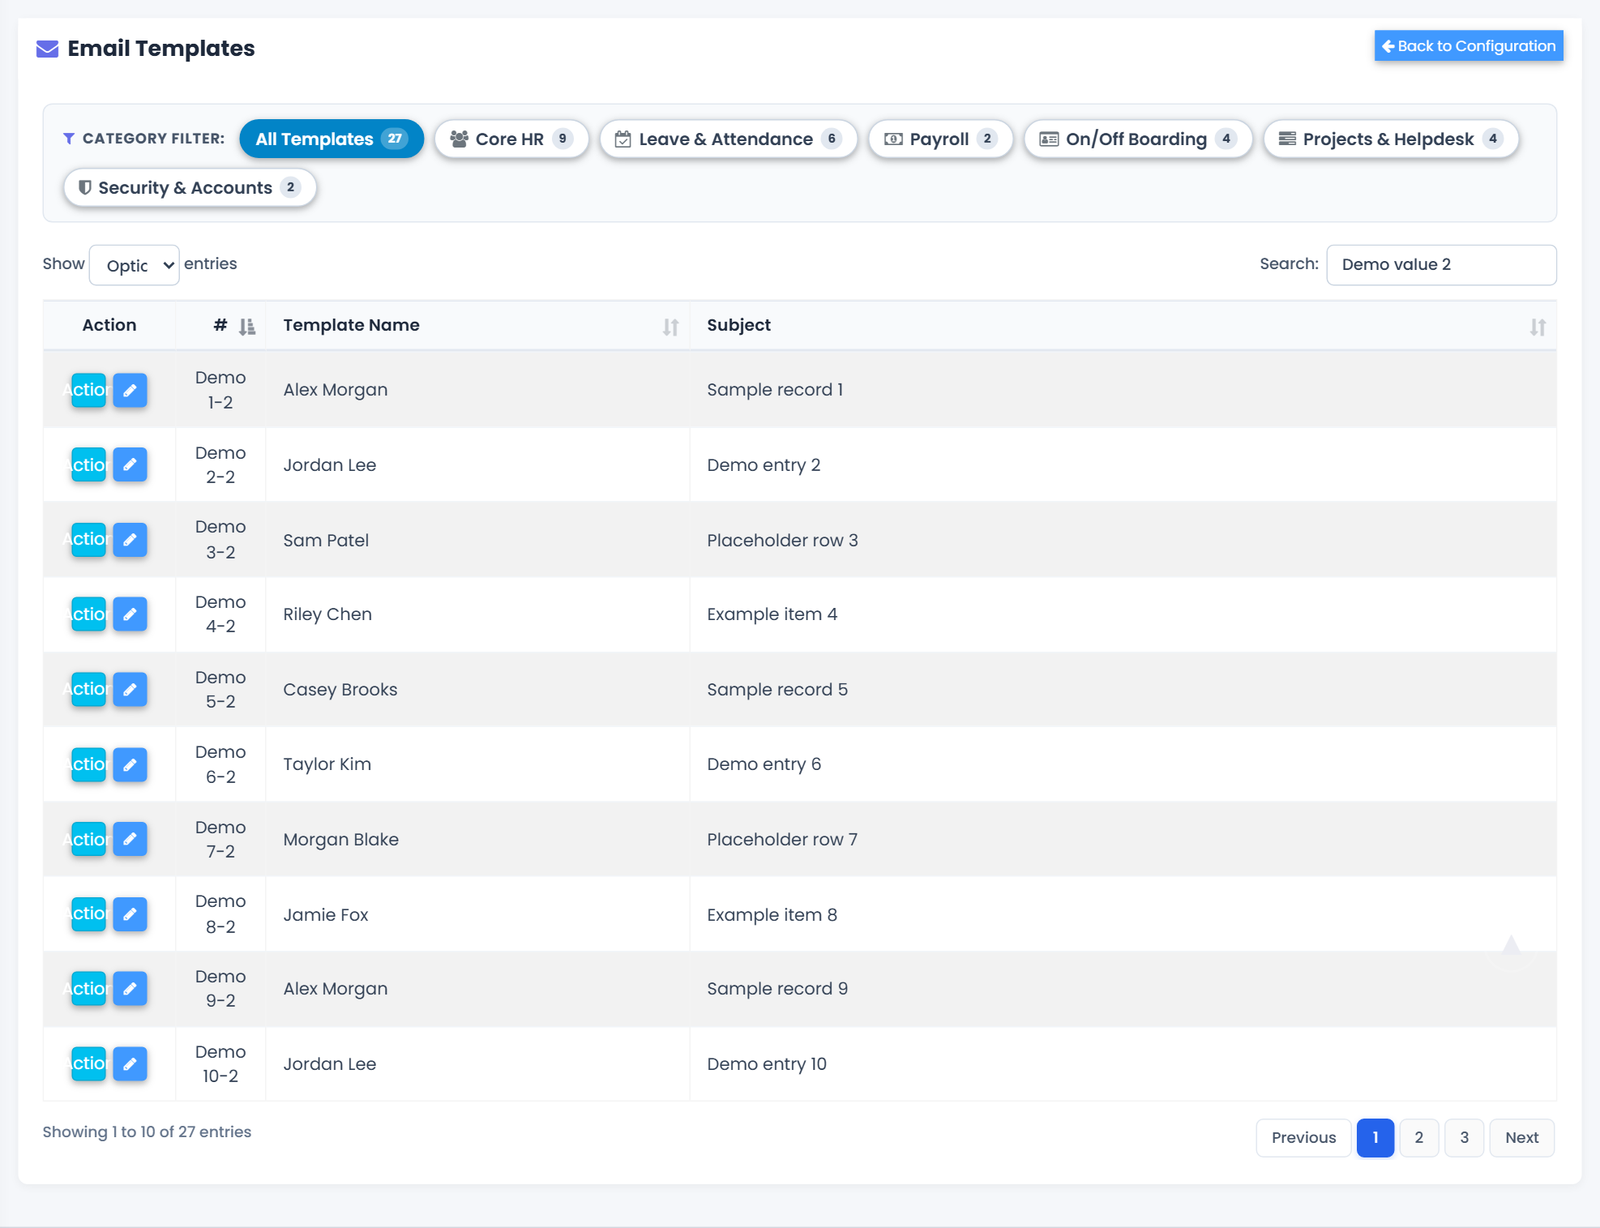1600x1228 pixels.
Task: Click the Search input field
Action: tap(1441, 265)
